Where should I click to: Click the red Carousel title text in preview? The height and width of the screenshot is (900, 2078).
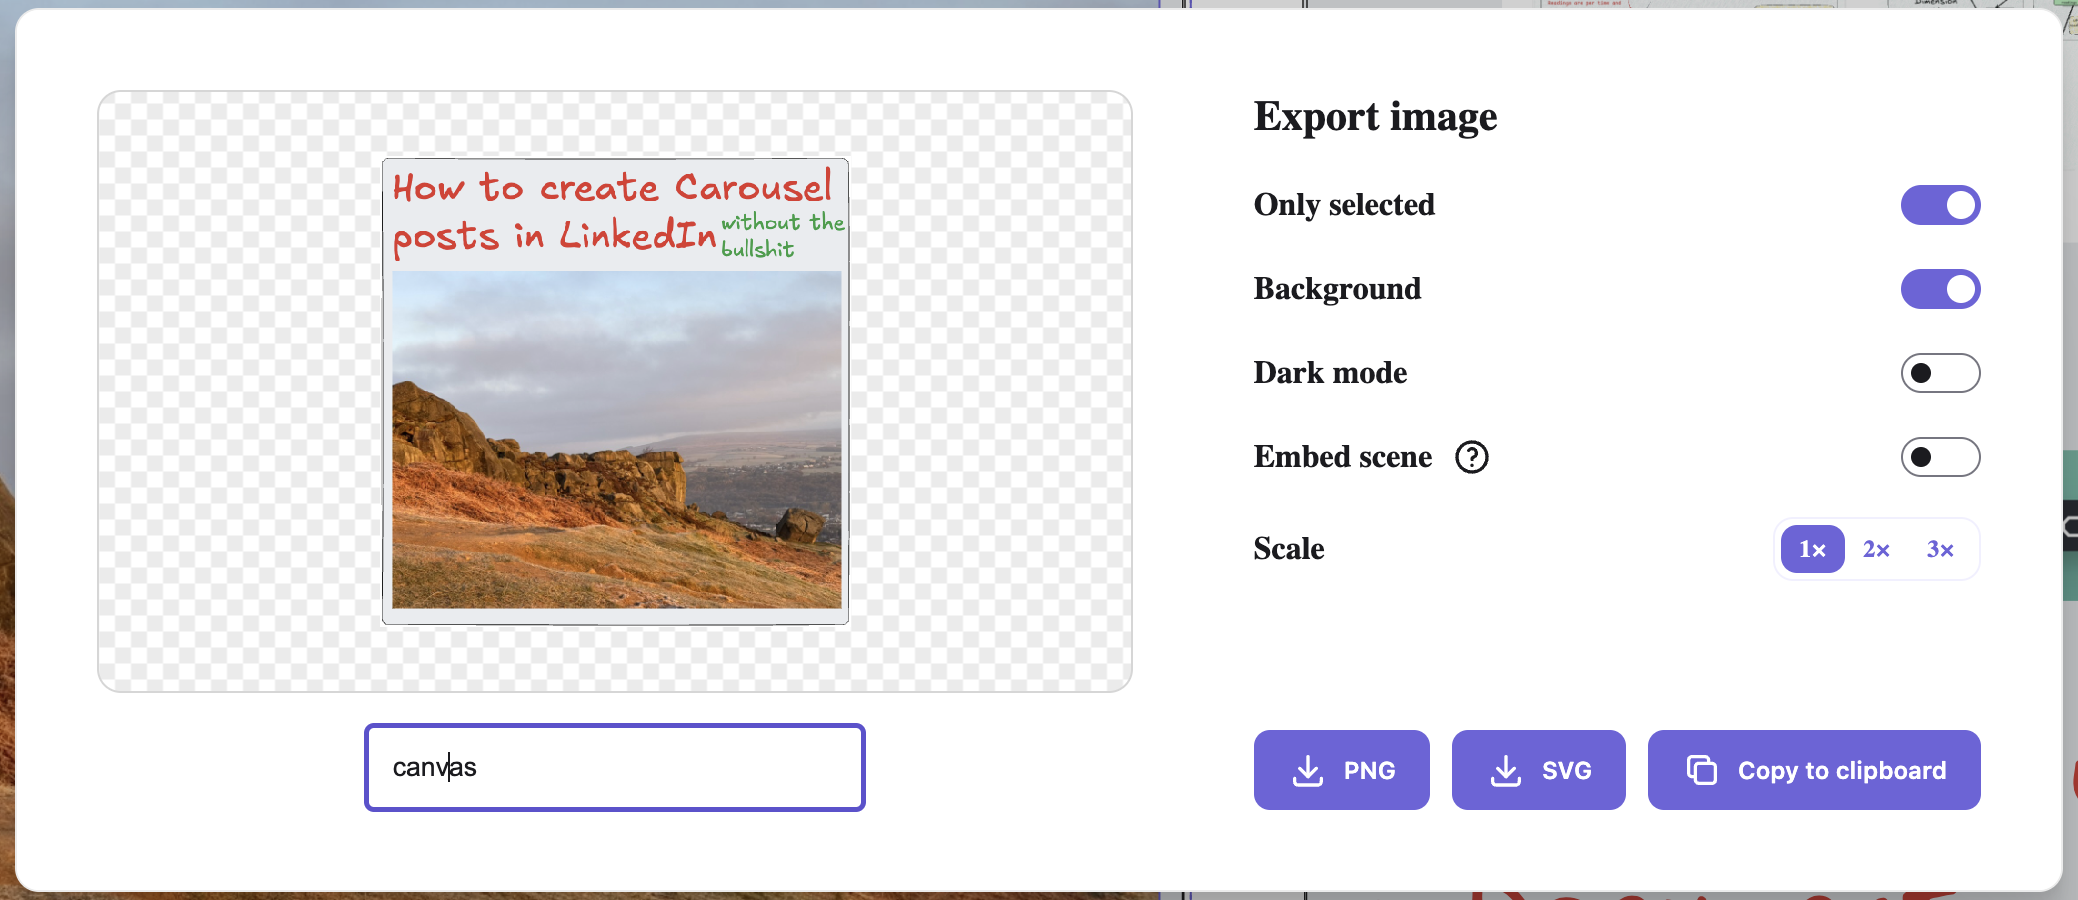pos(610,188)
